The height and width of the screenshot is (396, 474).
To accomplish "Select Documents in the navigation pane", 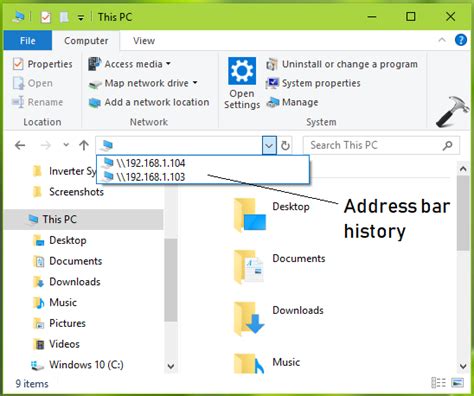I will click(68, 261).
